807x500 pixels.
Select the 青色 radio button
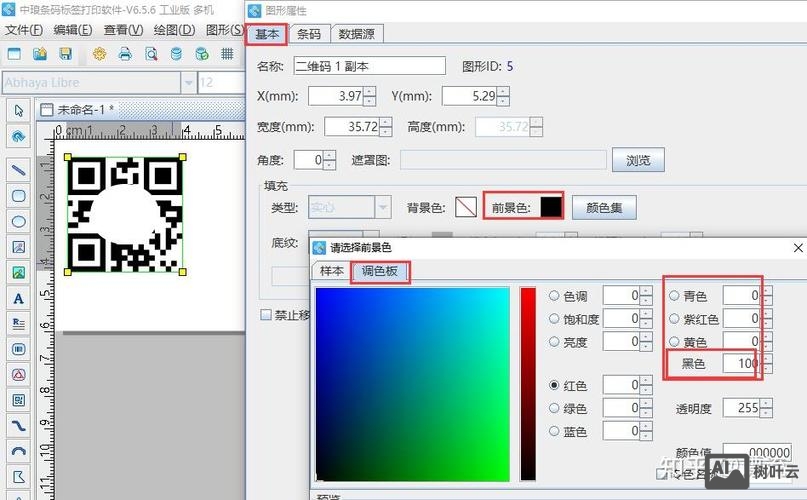674,296
